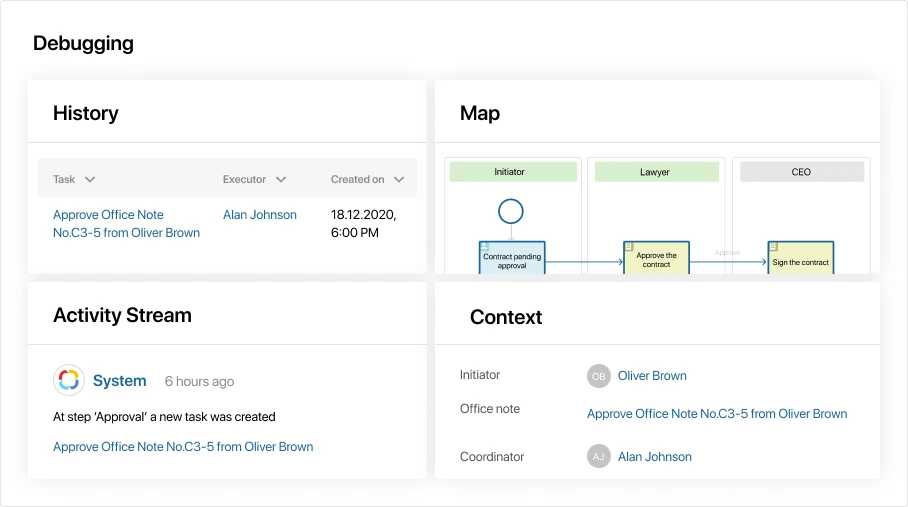Open coordinator Alan Johnson profile link
Screen dimensions: 908x507
(x=654, y=457)
